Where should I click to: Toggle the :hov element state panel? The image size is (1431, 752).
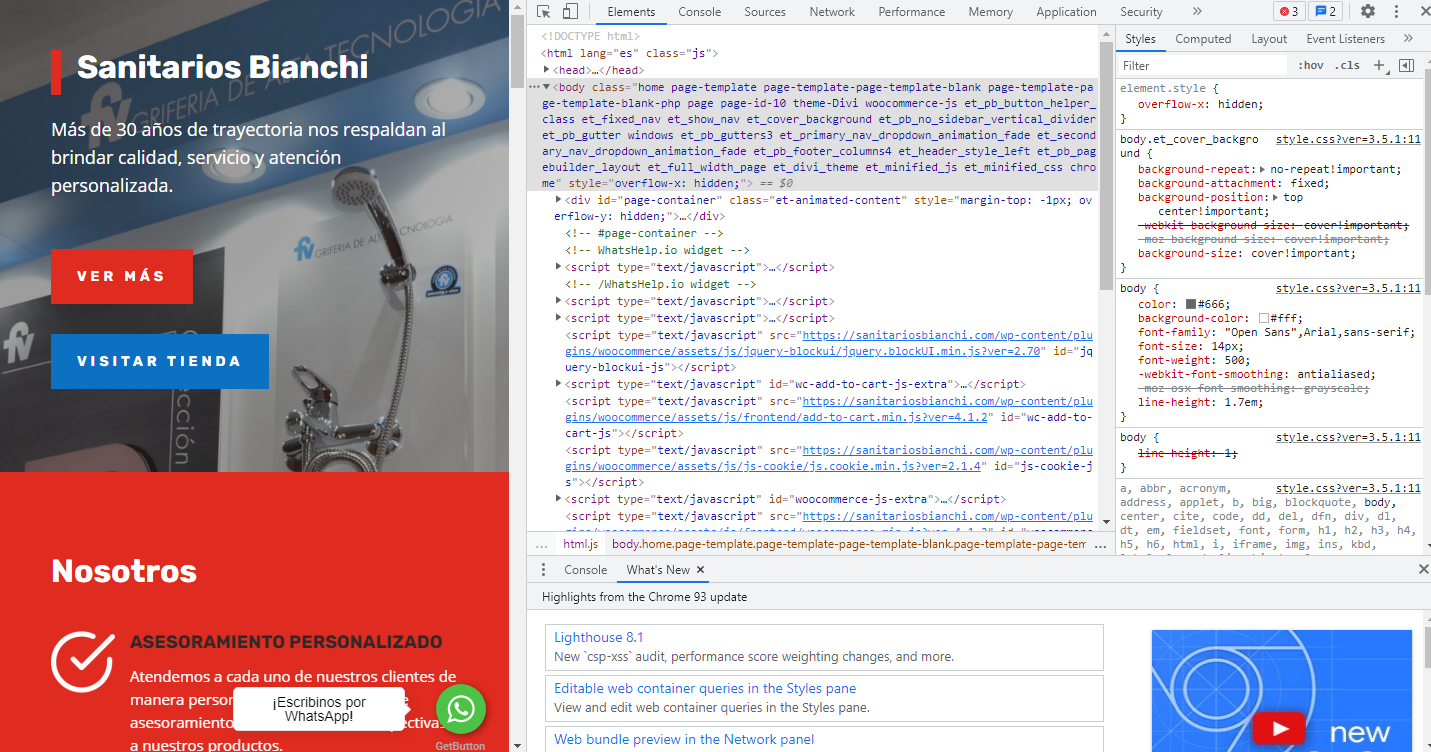(1310, 66)
